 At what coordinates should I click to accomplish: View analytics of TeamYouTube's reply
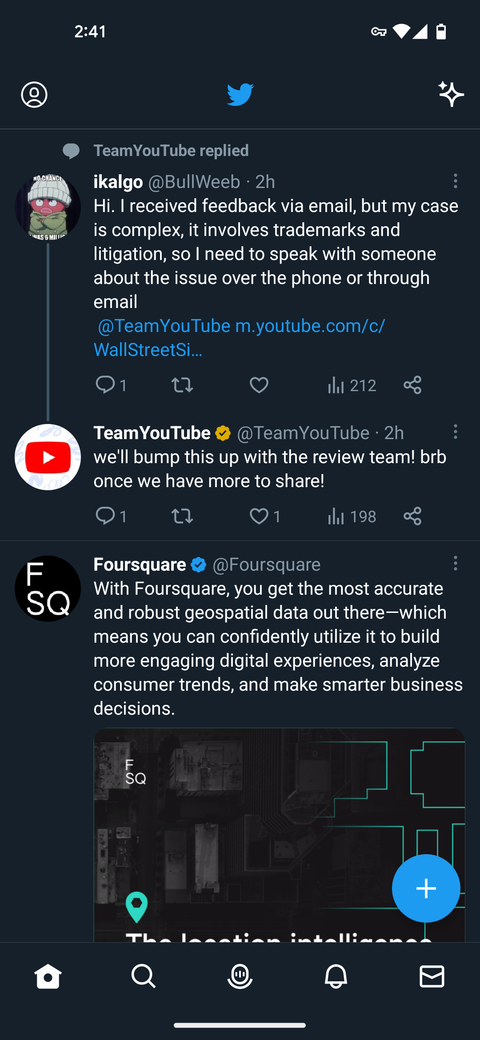pyautogui.click(x=352, y=516)
